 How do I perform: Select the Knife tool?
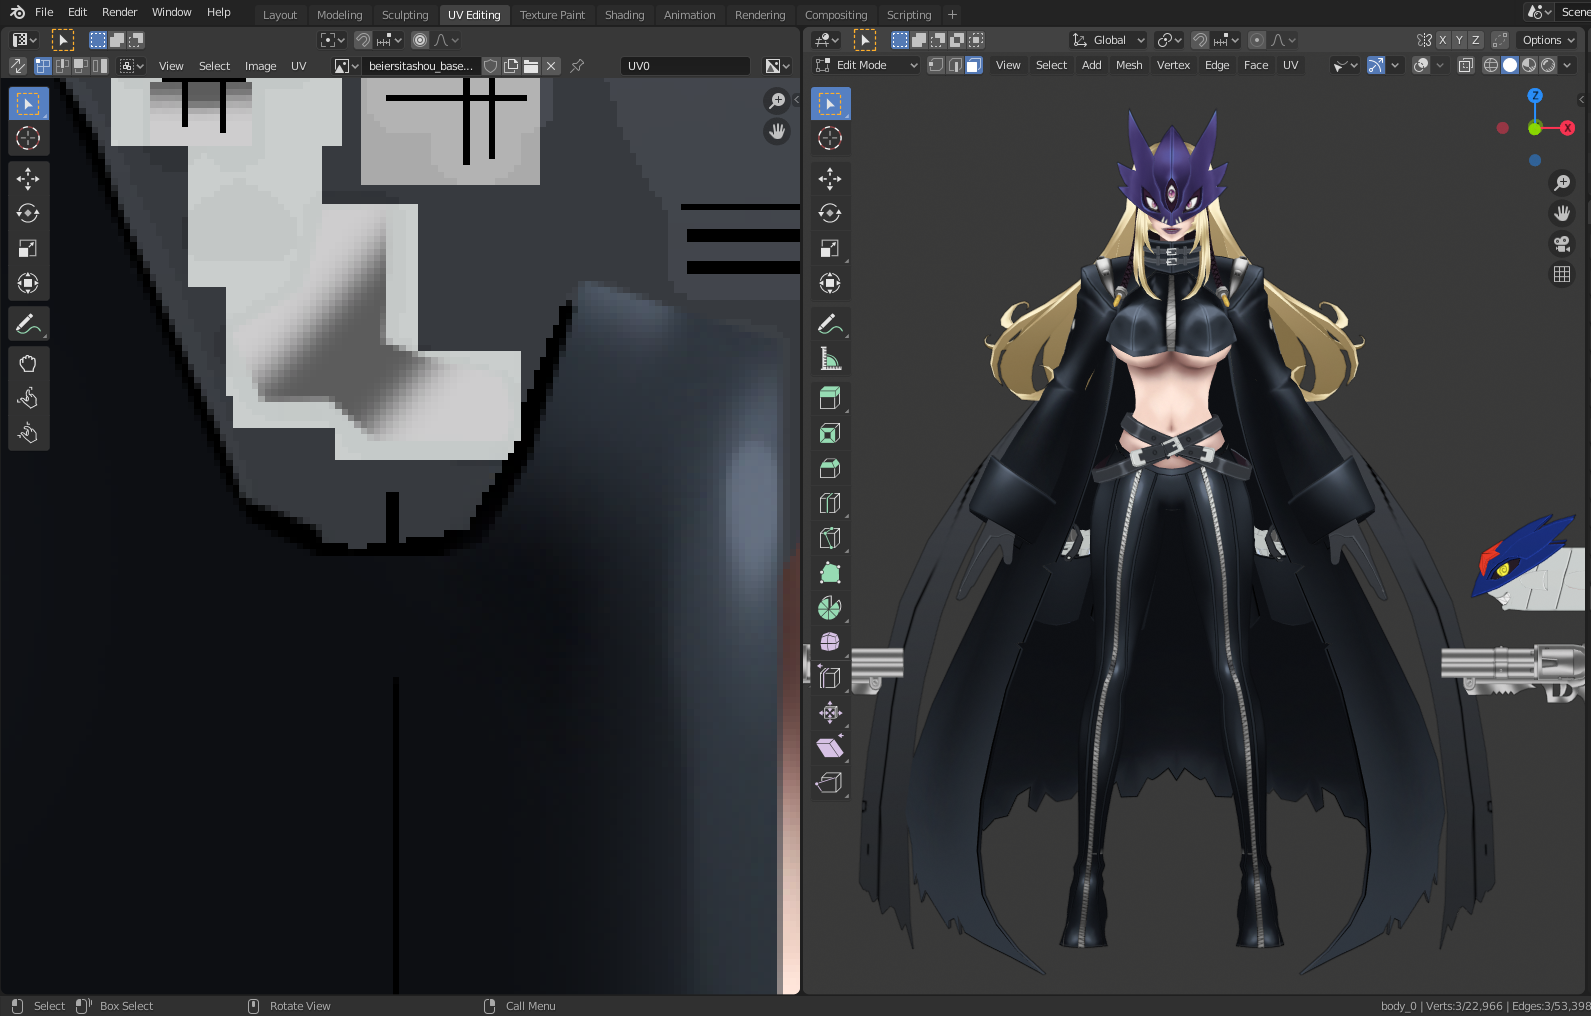point(830,539)
